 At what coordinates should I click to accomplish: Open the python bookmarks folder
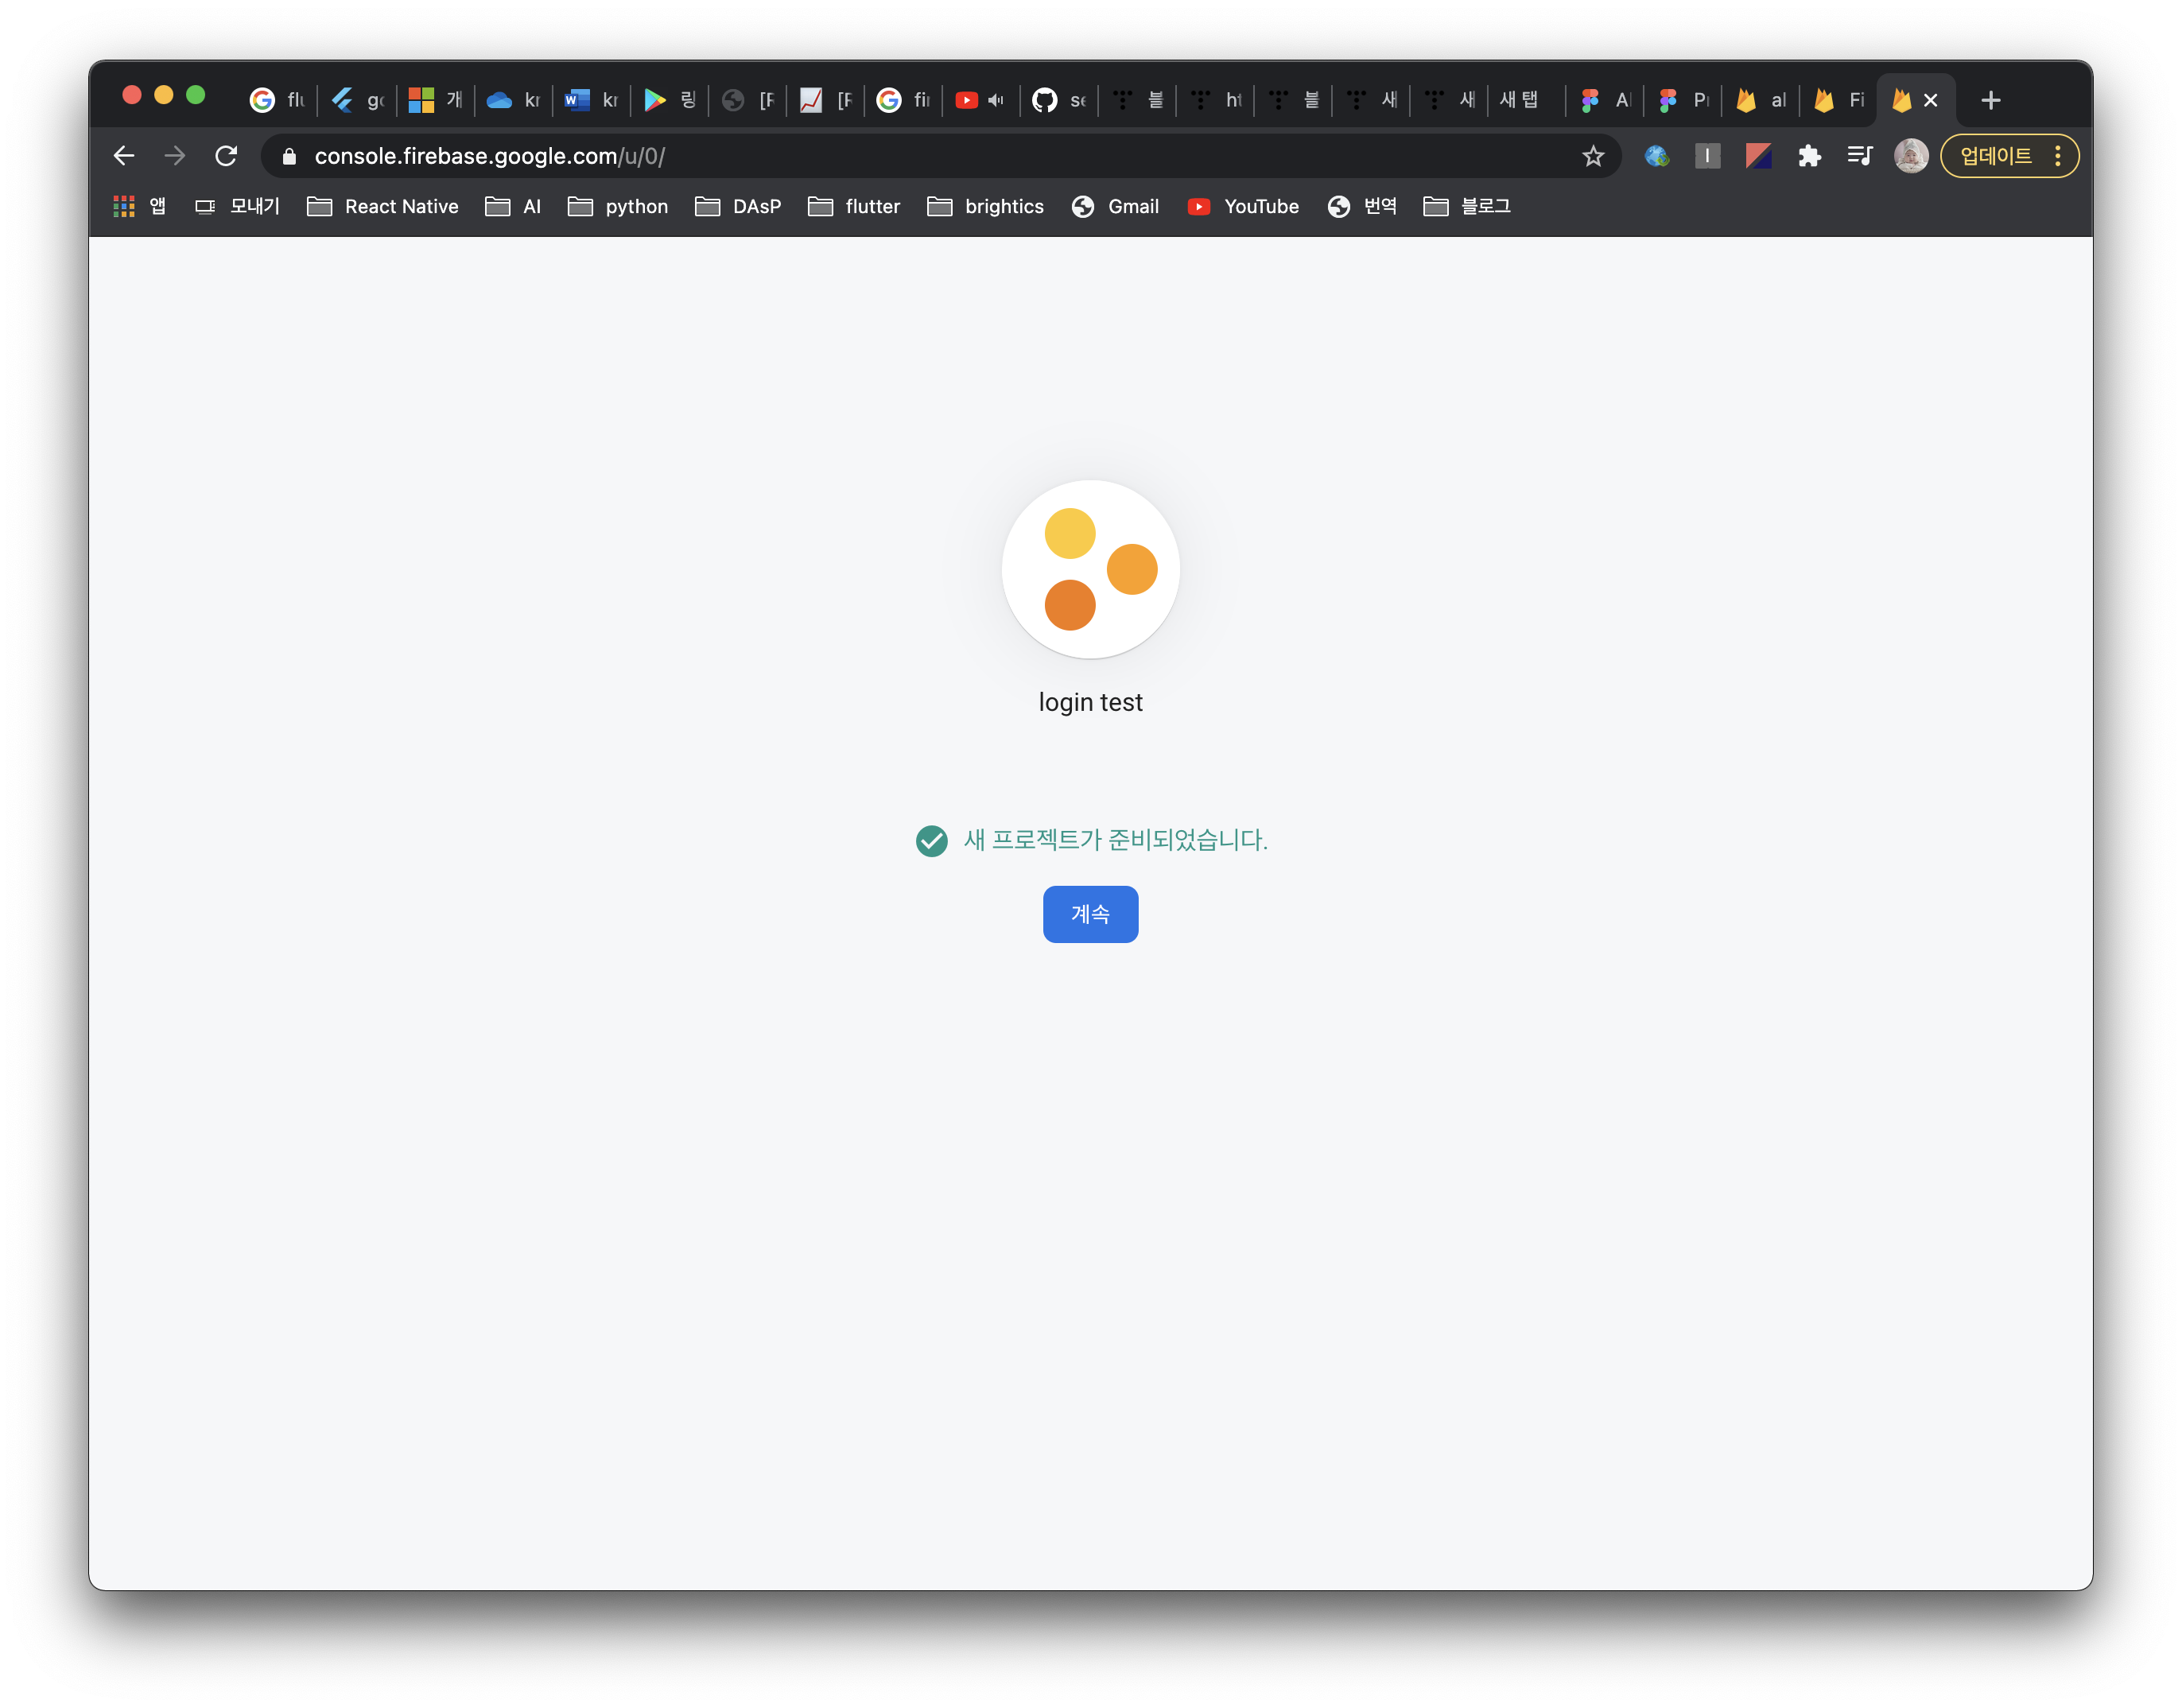(x=618, y=206)
